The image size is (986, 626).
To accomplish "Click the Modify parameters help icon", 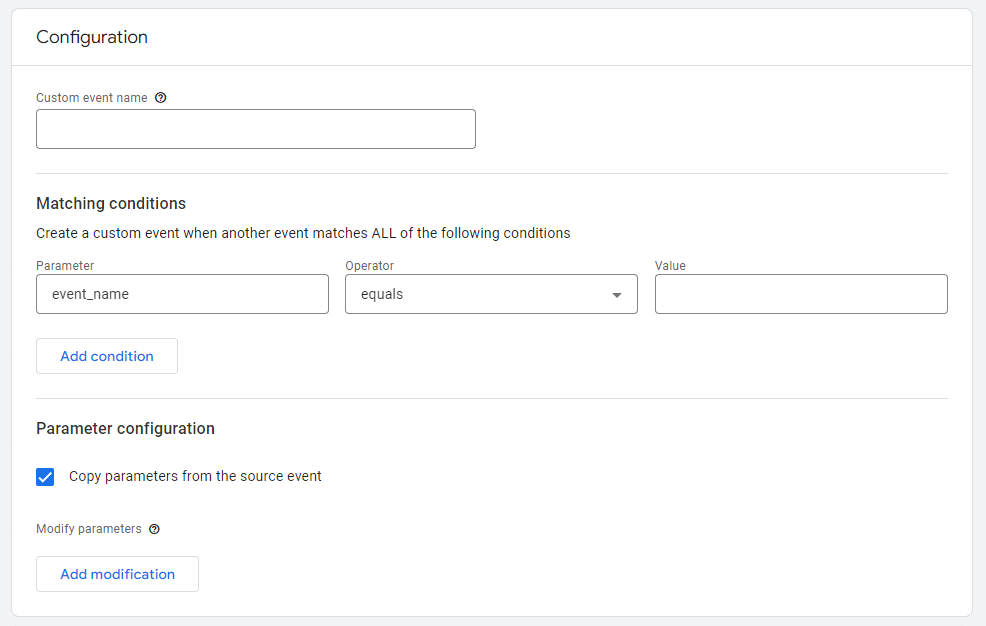I will [154, 529].
